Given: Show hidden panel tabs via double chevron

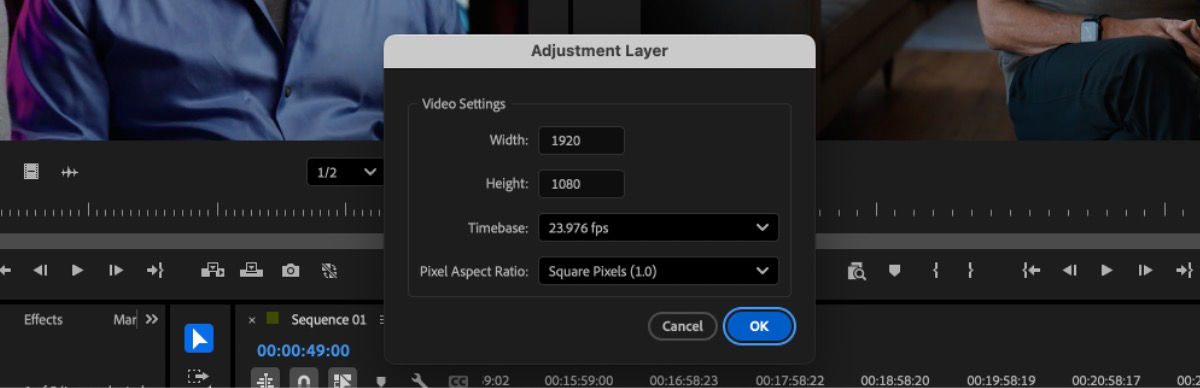Looking at the screenshot, I should [x=152, y=320].
